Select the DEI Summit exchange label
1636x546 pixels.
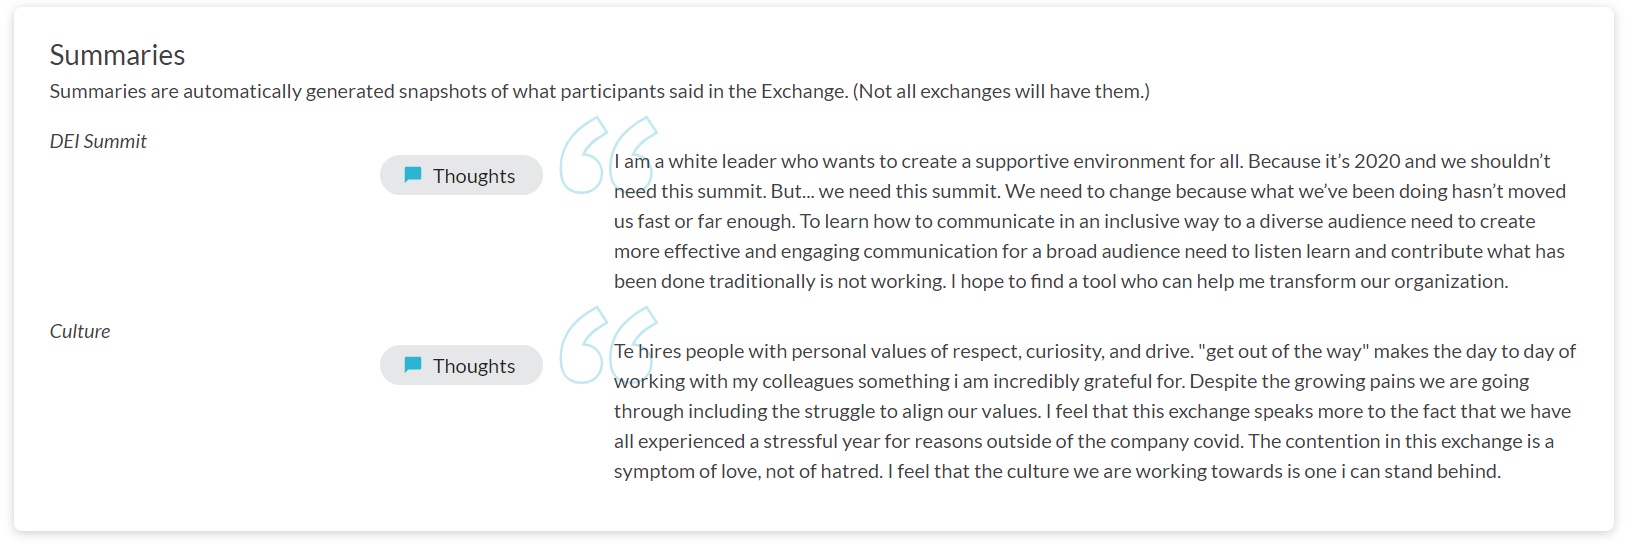[x=98, y=141]
